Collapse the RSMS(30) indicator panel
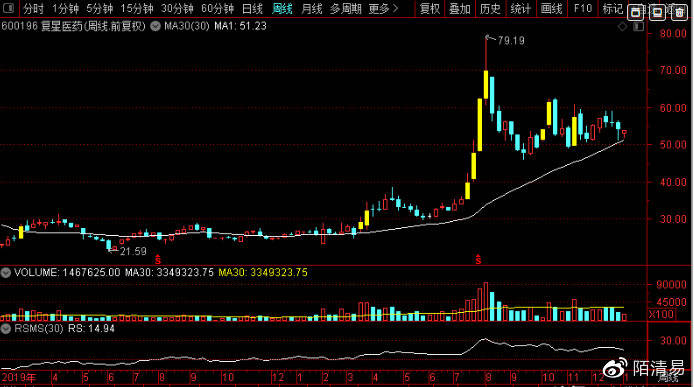The width and height of the screenshot is (694, 387). click(6, 329)
